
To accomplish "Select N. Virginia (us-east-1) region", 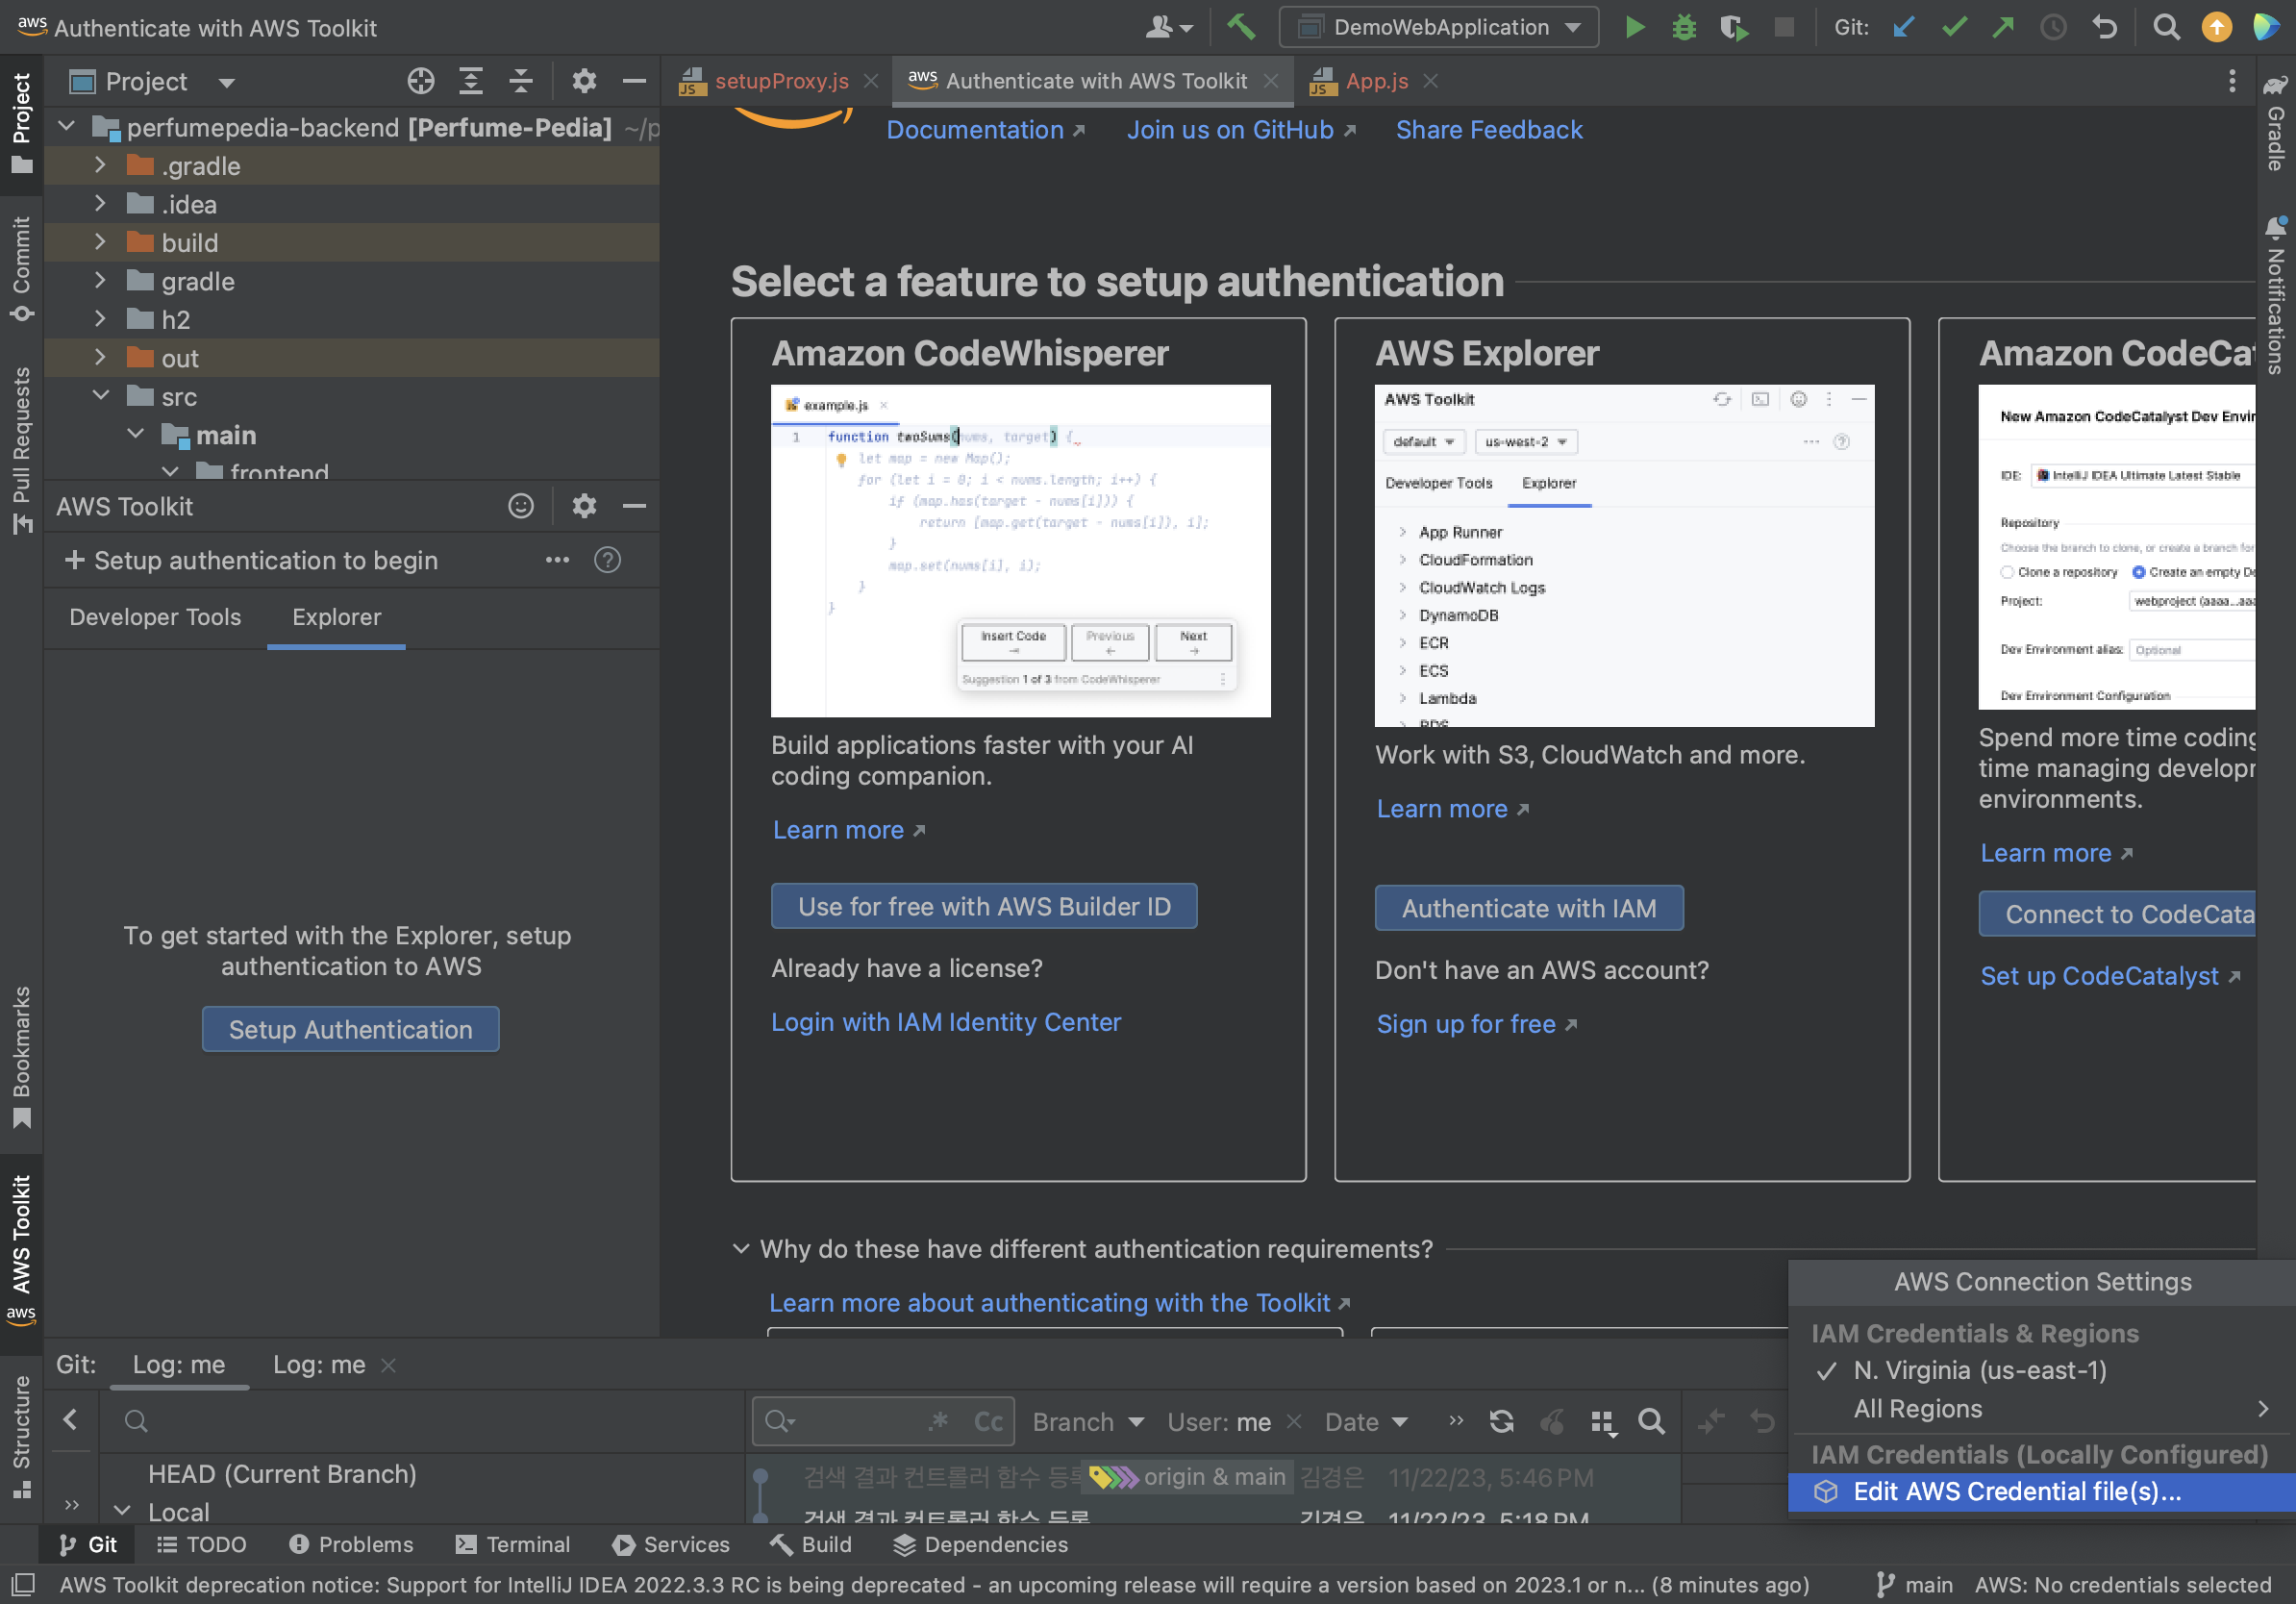I will (1979, 1370).
